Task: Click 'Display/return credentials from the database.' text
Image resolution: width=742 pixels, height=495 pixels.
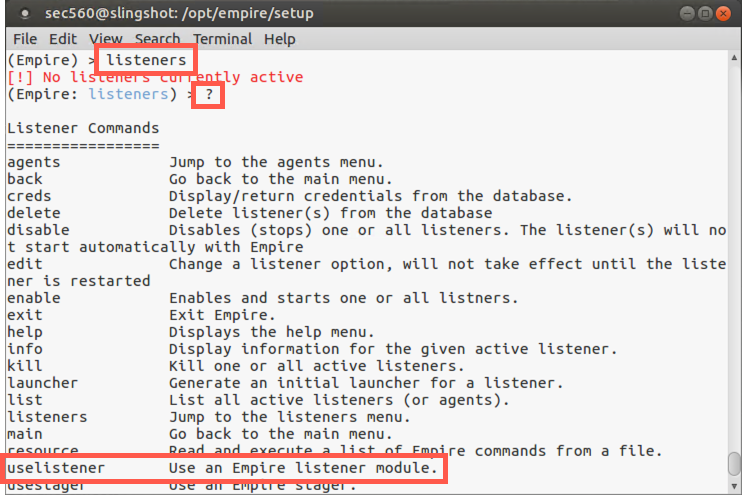Action: click(371, 196)
